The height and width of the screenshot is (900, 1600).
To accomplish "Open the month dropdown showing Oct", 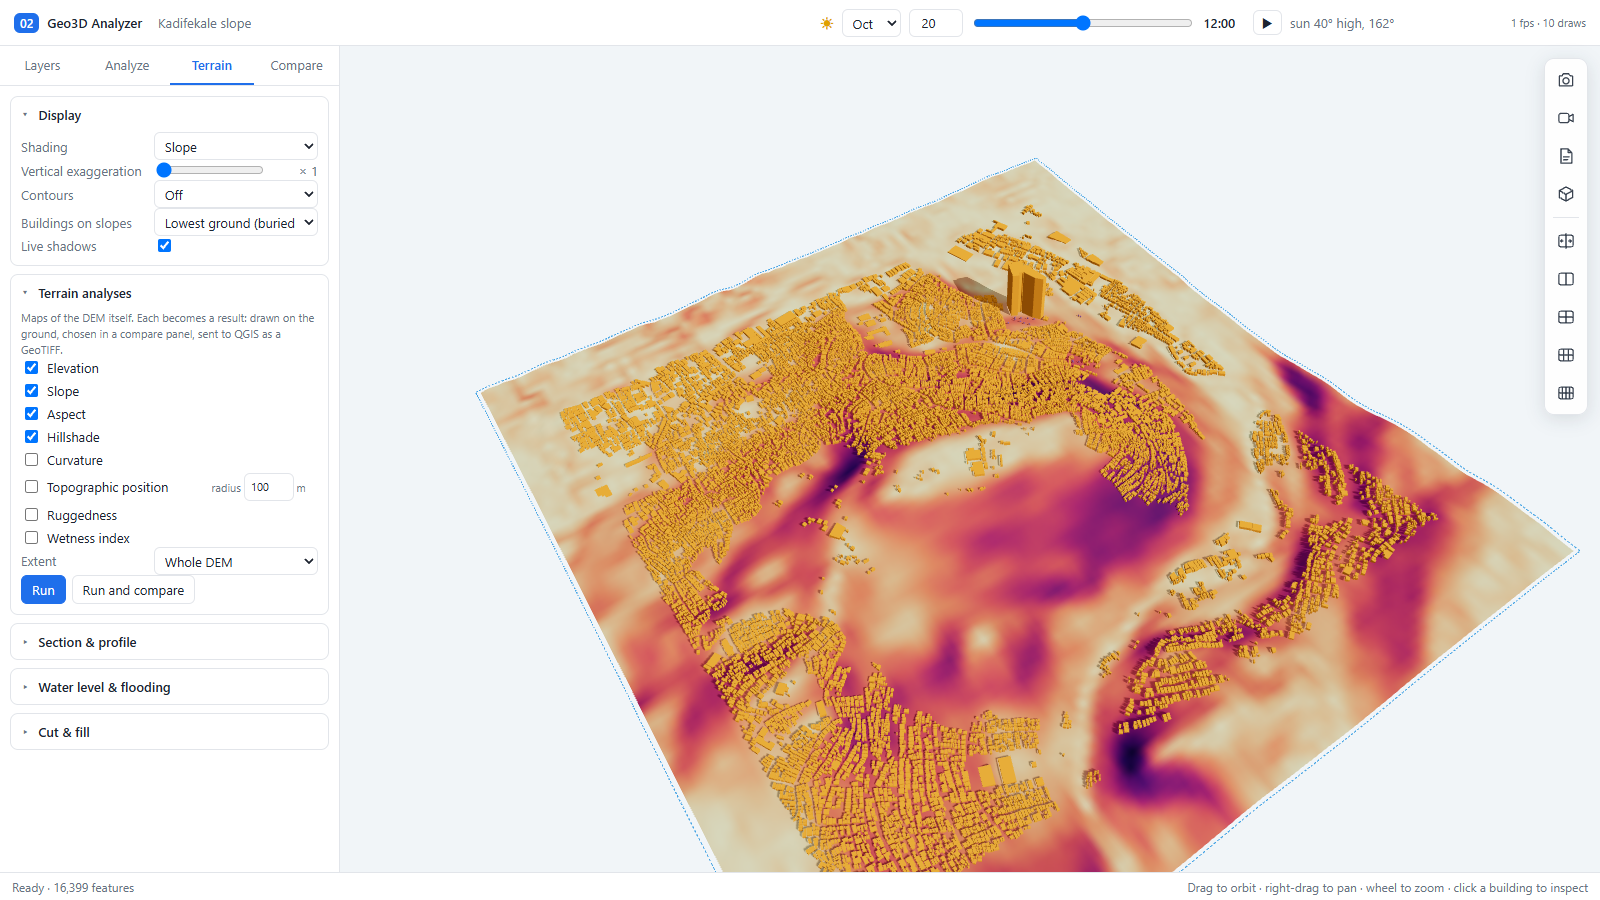I will pyautogui.click(x=871, y=23).
